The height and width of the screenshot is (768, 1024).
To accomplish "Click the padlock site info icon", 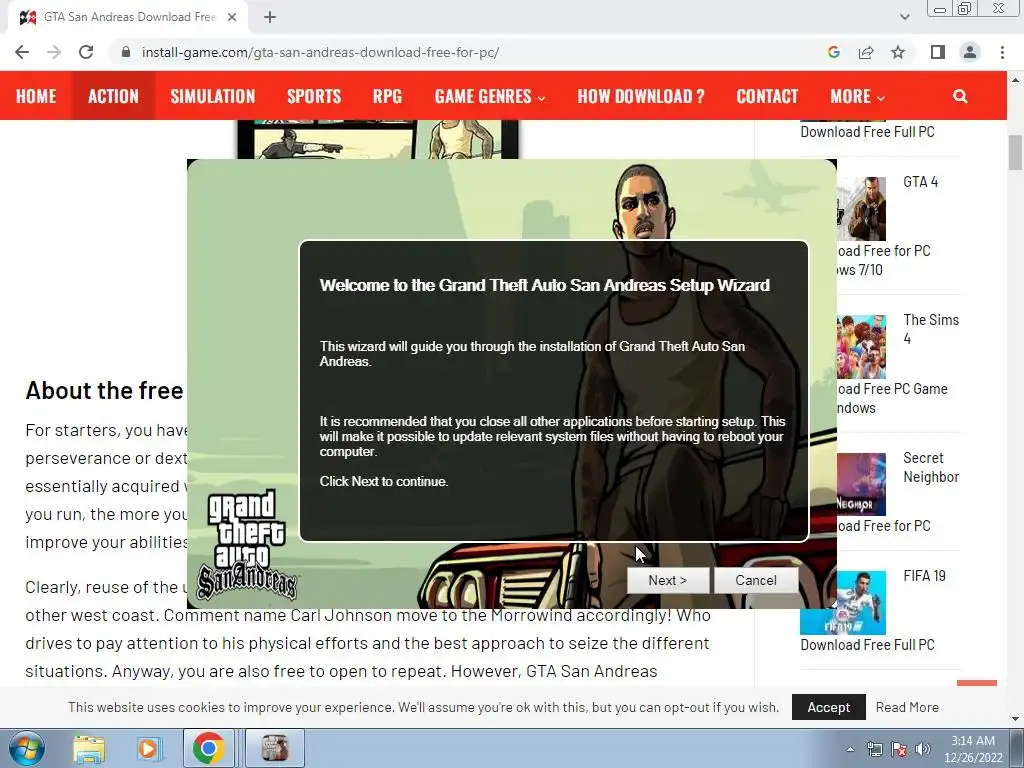I will click(126, 52).
